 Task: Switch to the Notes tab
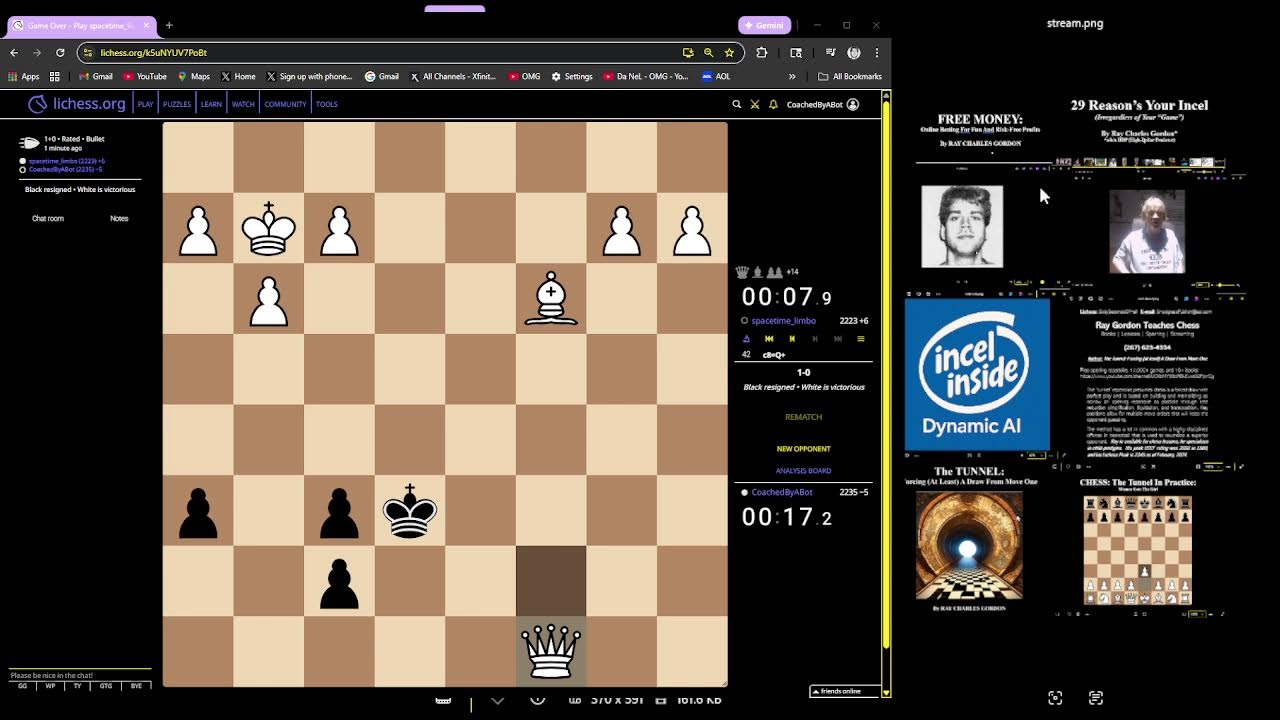coord(119,218)
